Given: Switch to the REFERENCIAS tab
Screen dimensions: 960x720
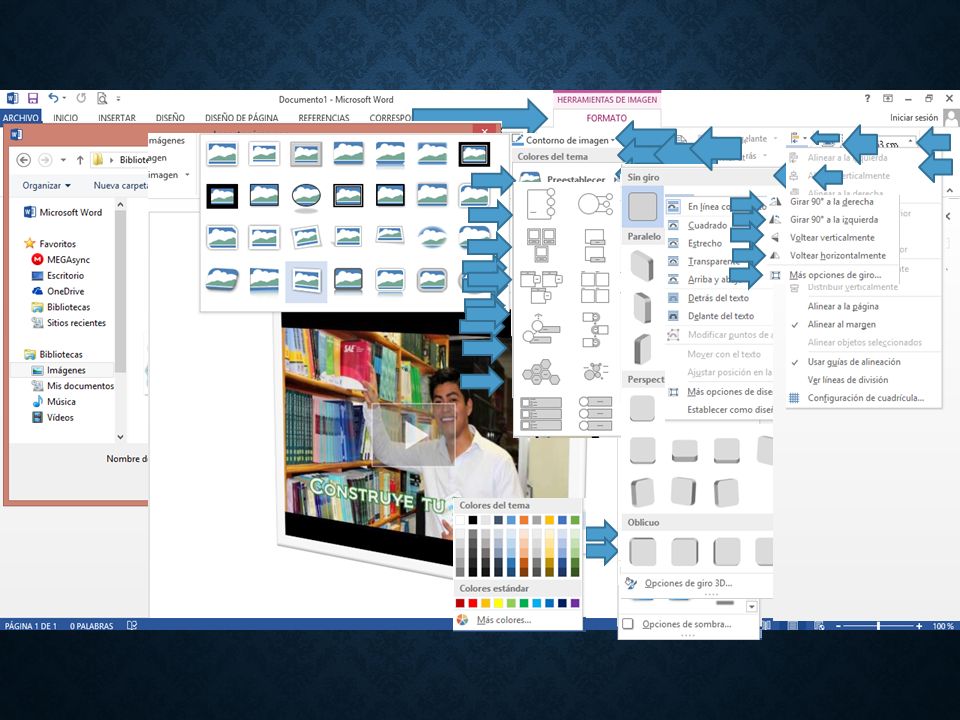Looking at the screenshot, I should click(x=324, y=118).
